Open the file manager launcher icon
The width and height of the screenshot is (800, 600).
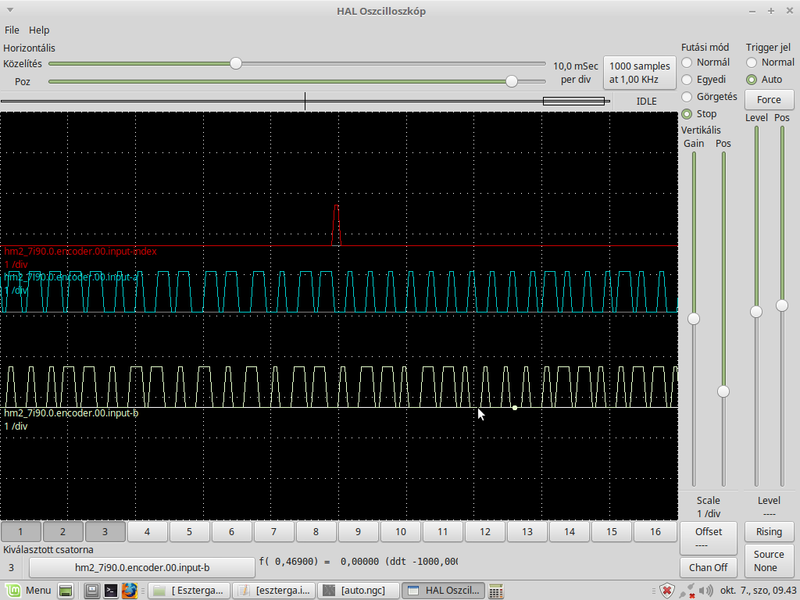pos(92,591)
